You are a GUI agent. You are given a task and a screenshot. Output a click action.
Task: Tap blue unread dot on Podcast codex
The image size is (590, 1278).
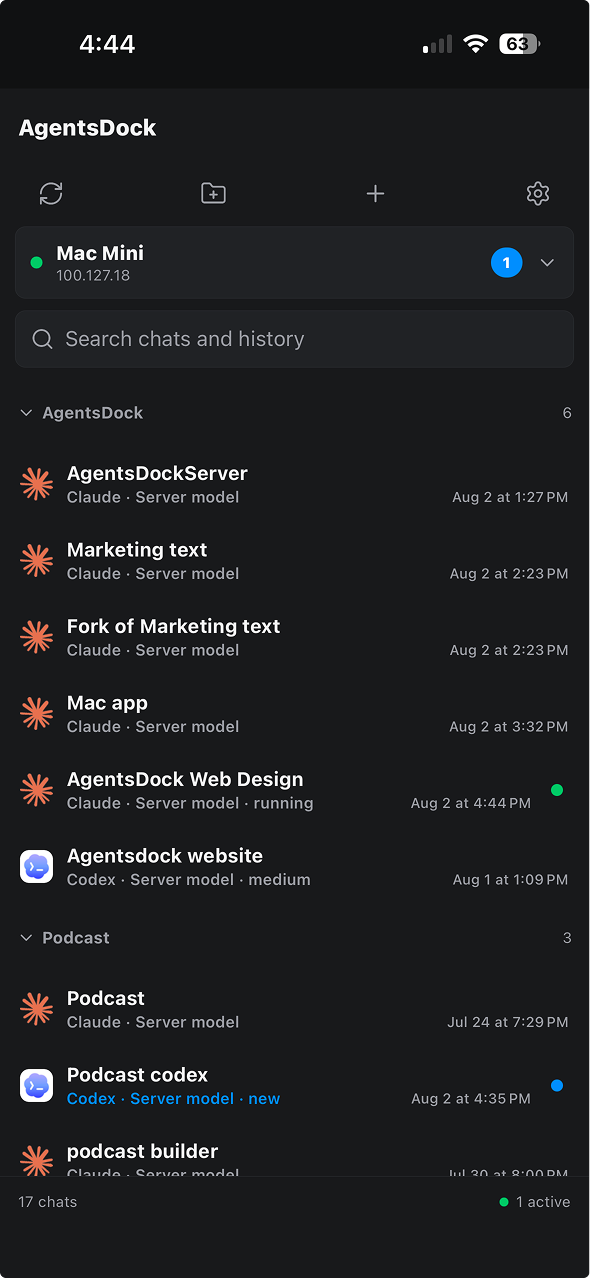click(x=557, y=1086)
